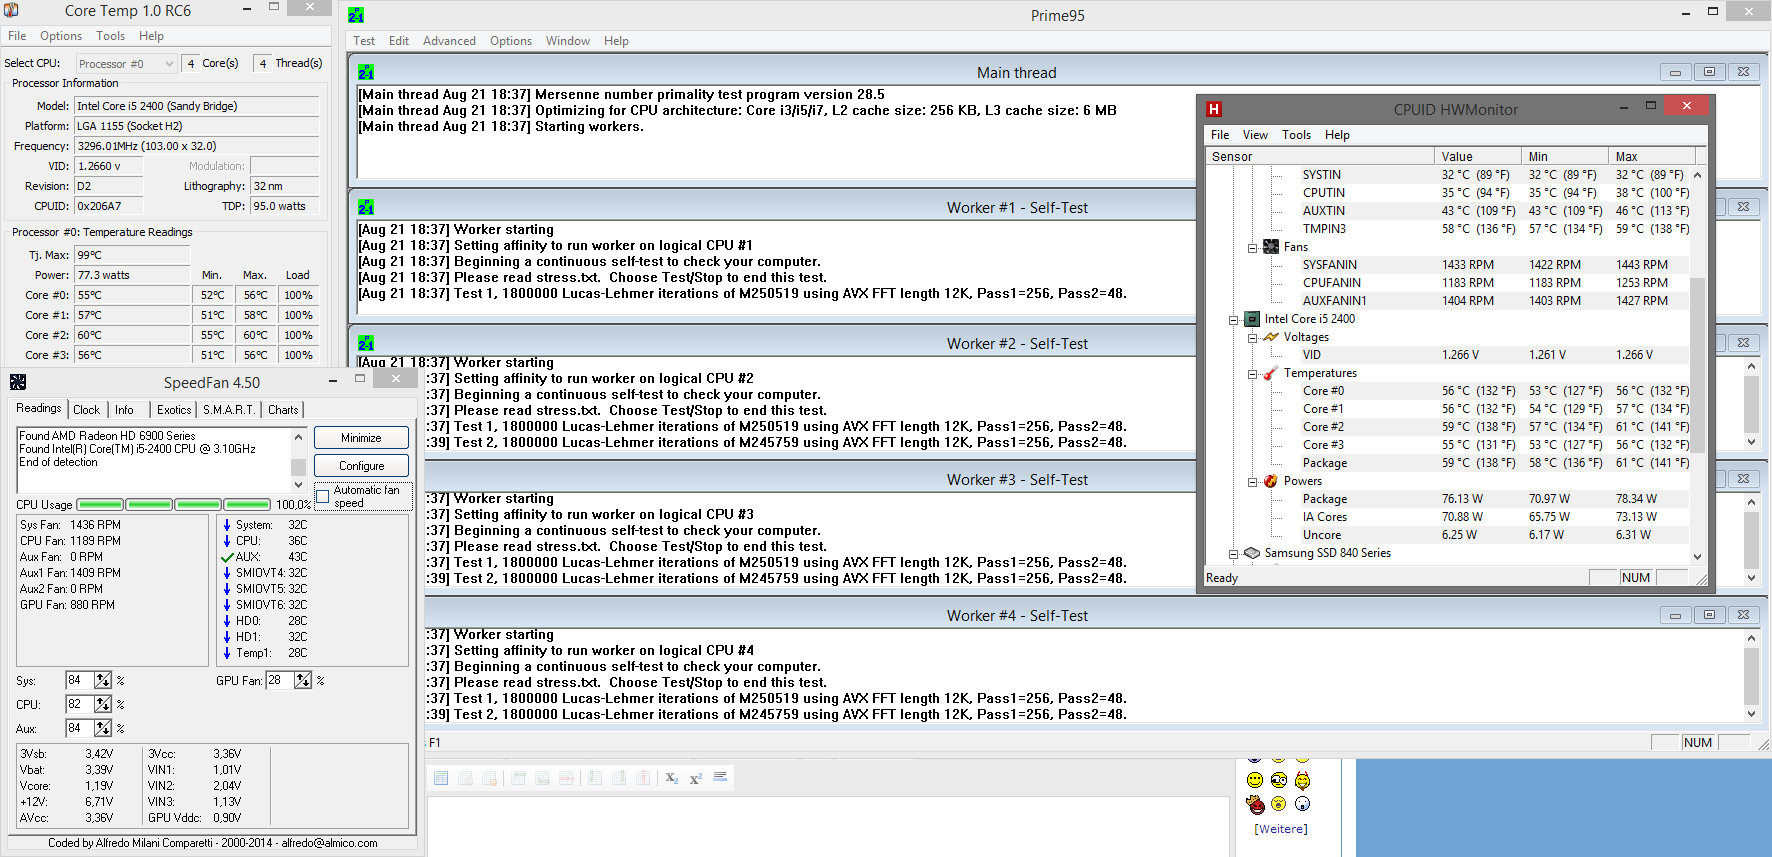Click the HWMonitor vertical scrollbar thumb

[x=1697, y=364]
